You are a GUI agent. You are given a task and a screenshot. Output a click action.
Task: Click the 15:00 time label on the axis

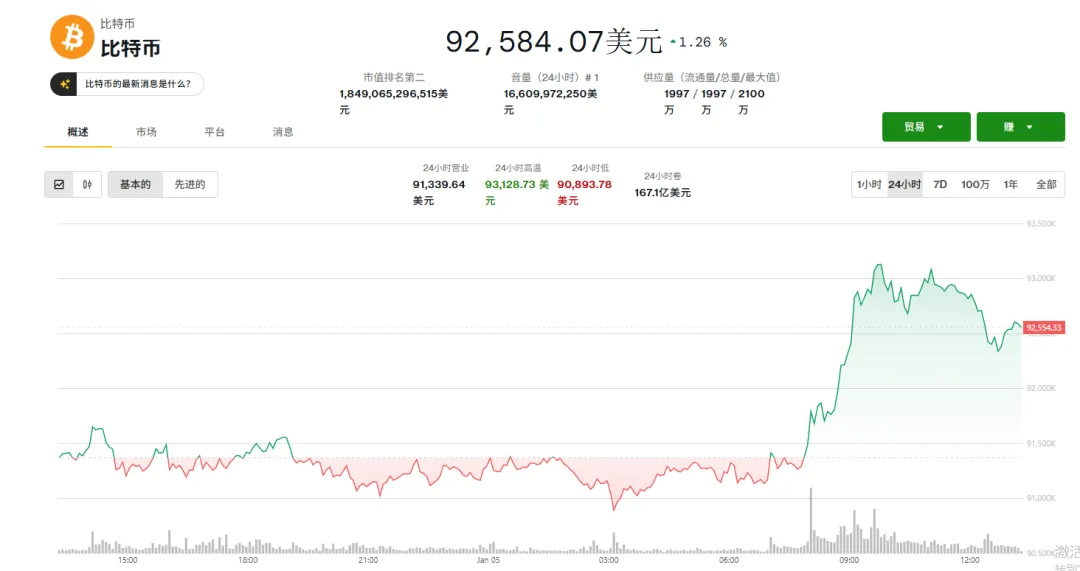(x=127, y=560)
